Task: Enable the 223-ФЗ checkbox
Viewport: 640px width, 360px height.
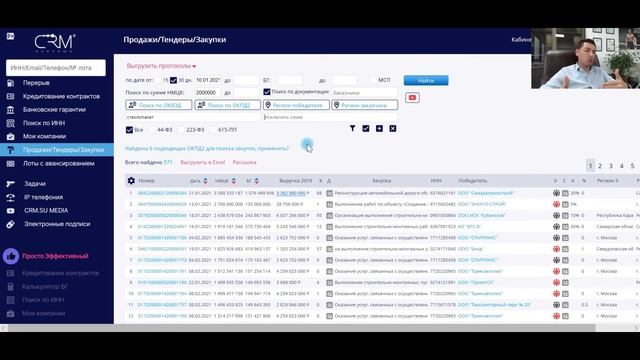Action: pyautogui.click(x=181, y=130)
